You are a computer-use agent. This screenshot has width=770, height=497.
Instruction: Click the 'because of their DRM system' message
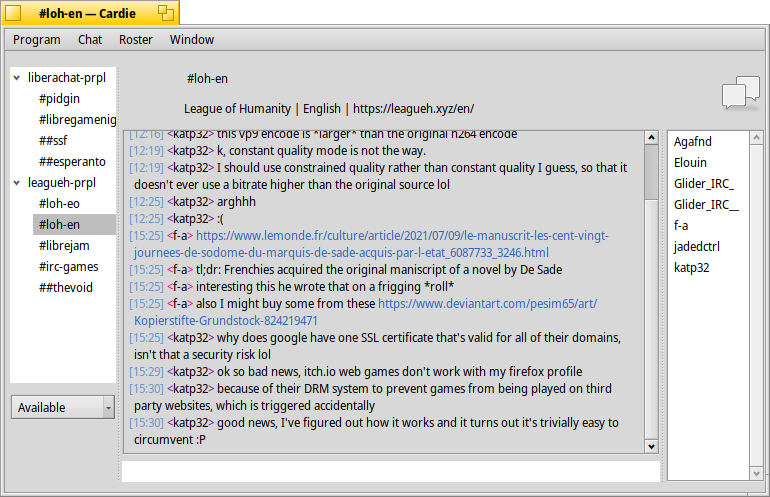tap(371, 397)
